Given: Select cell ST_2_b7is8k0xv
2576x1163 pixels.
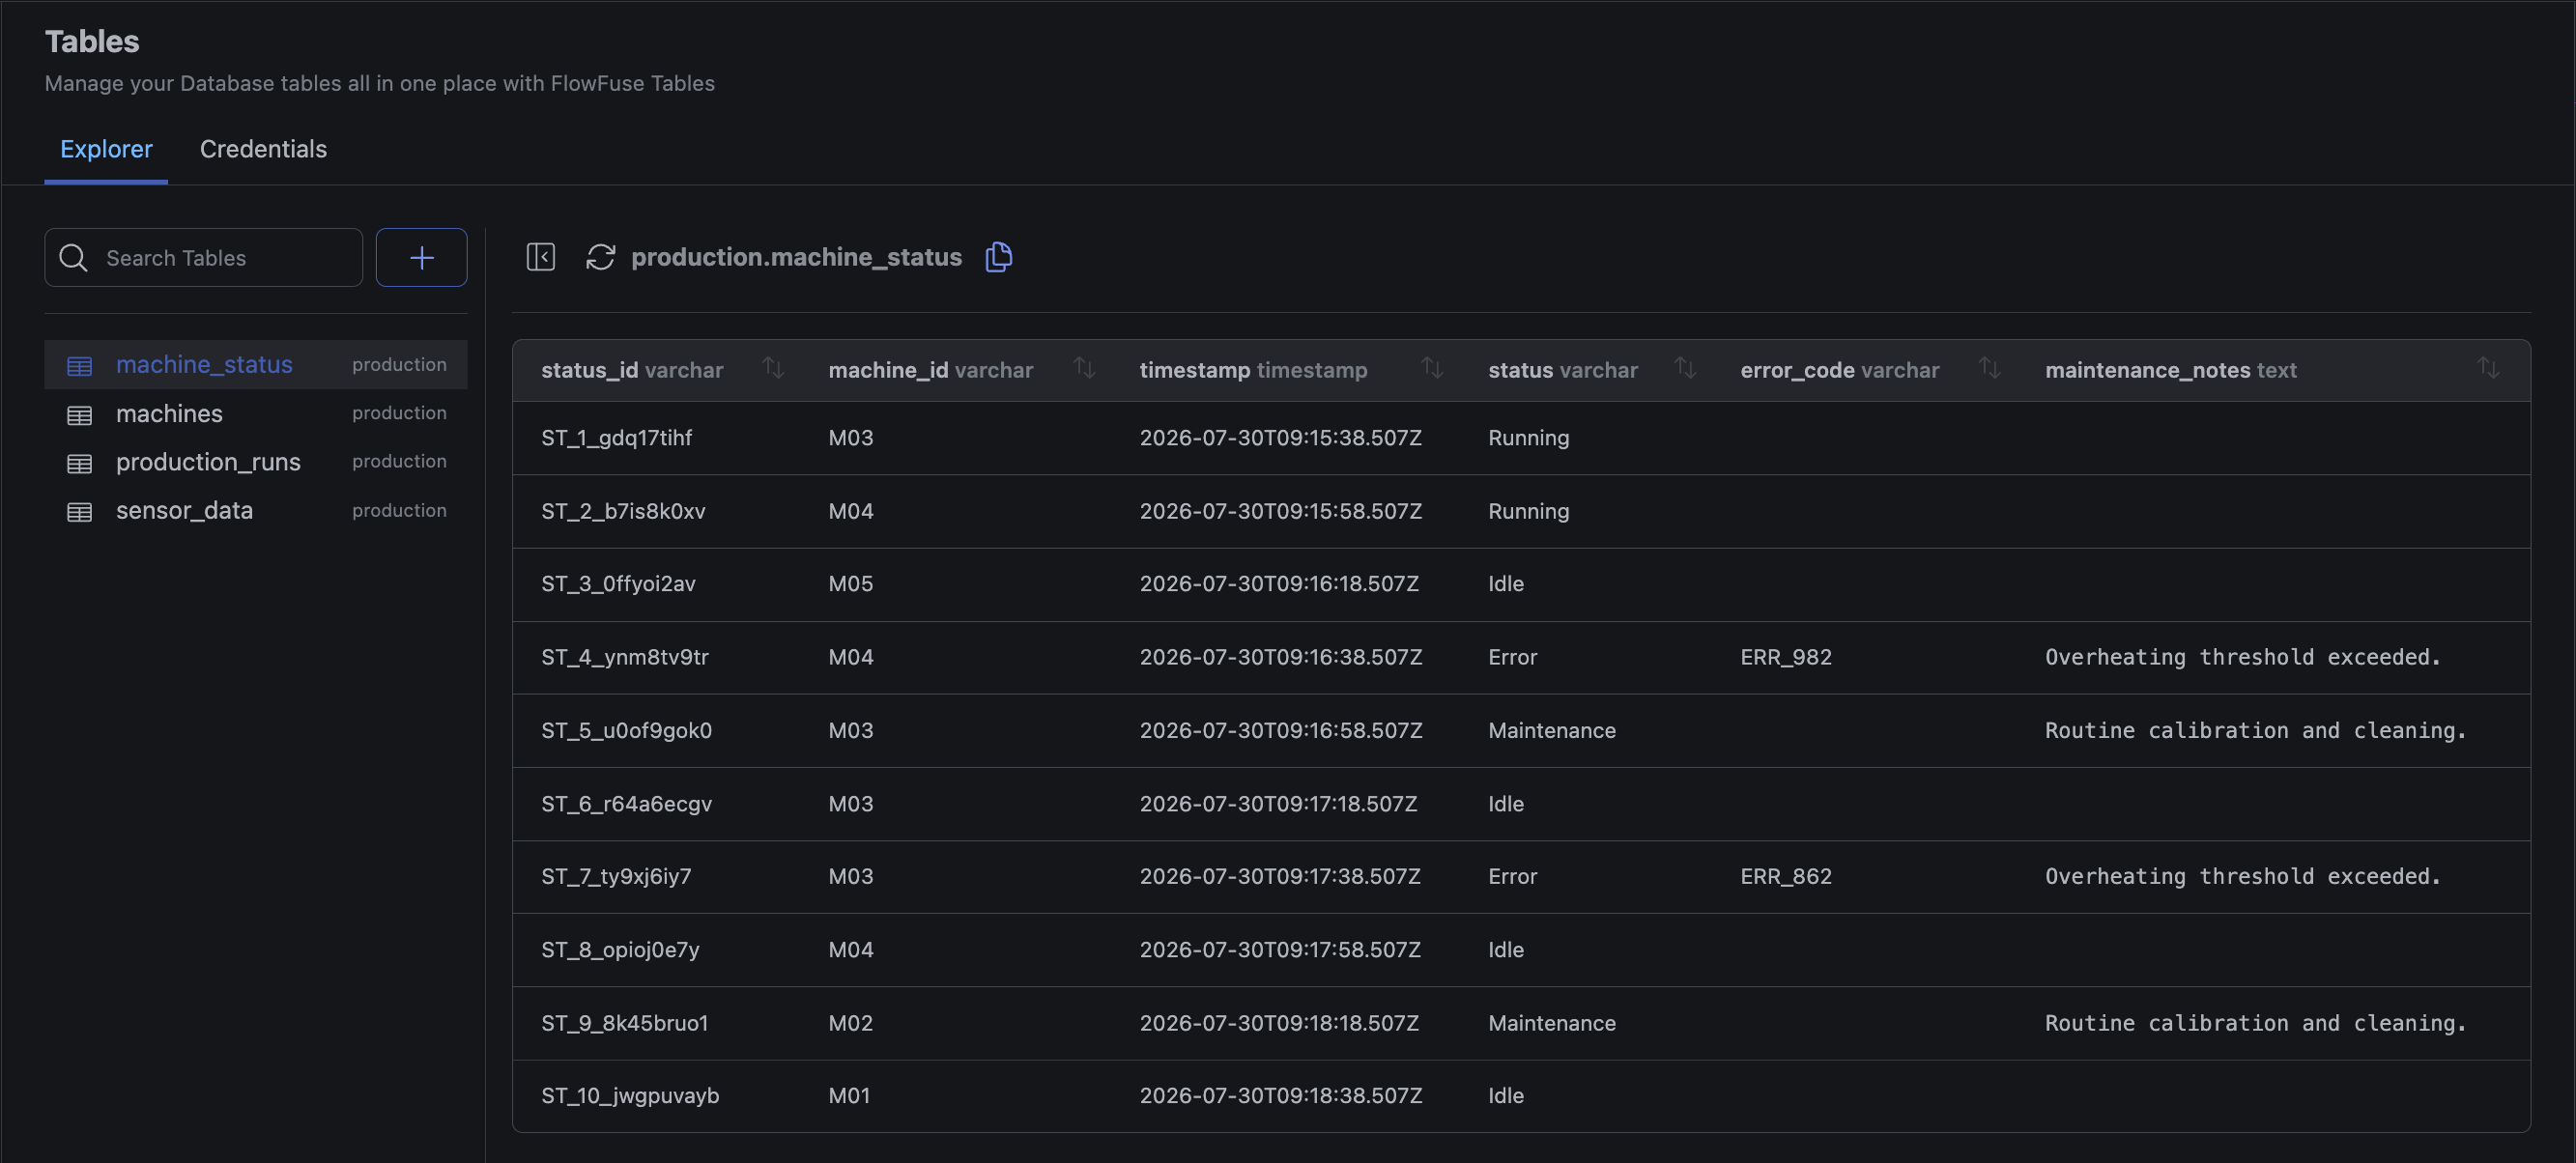Looking at the screenshot, I should 623,511.
